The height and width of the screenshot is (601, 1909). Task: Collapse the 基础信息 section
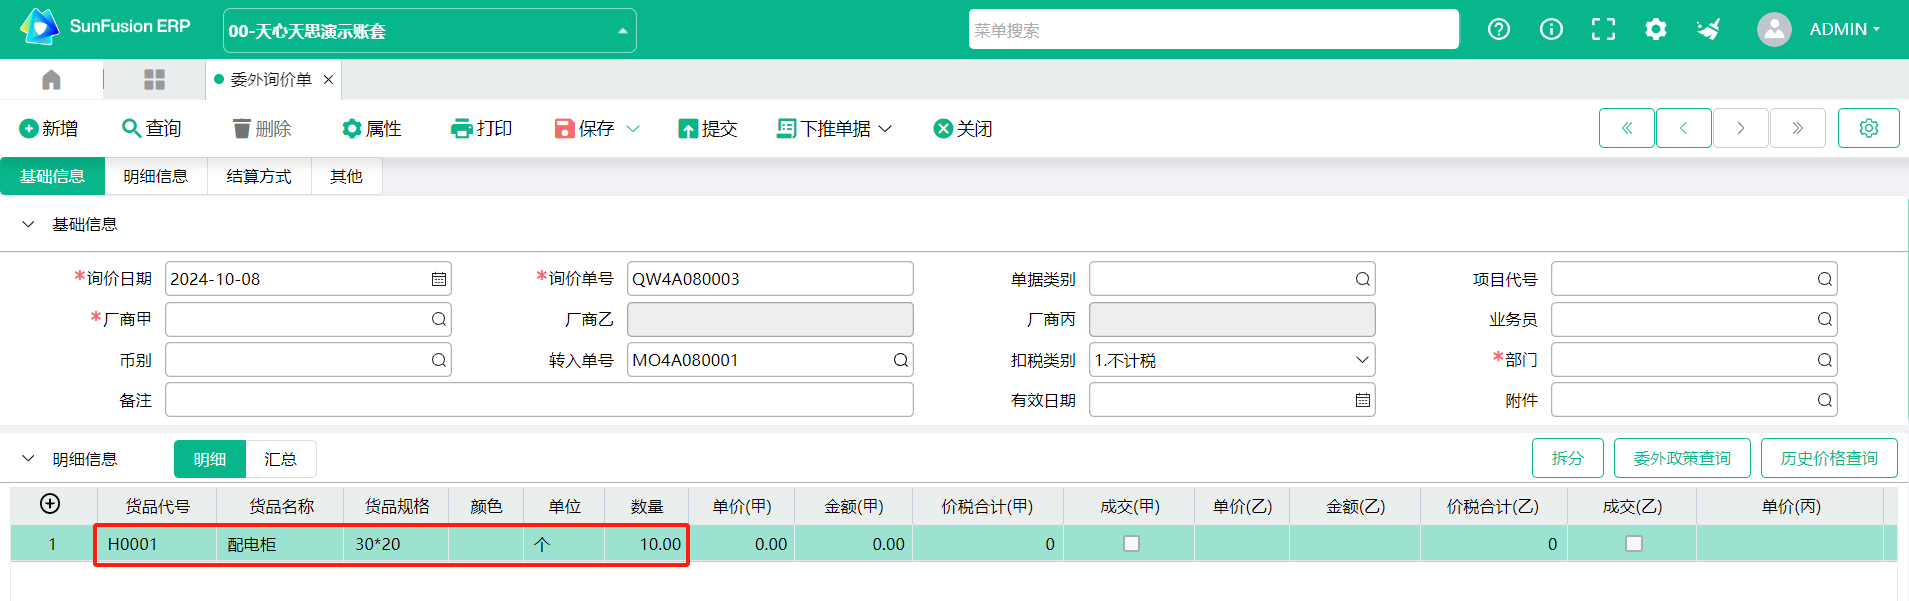click(28, 224)
